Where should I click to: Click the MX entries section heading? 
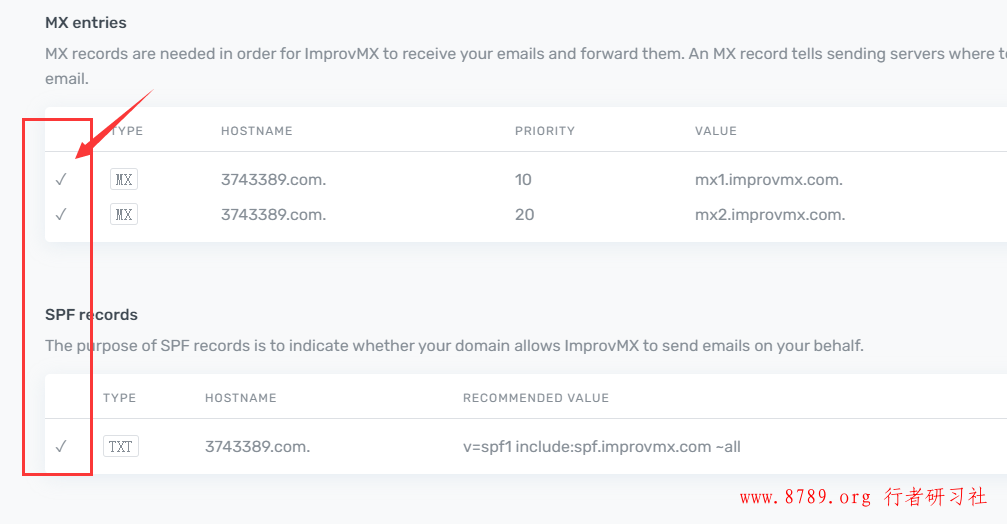[x=85, y=22]
